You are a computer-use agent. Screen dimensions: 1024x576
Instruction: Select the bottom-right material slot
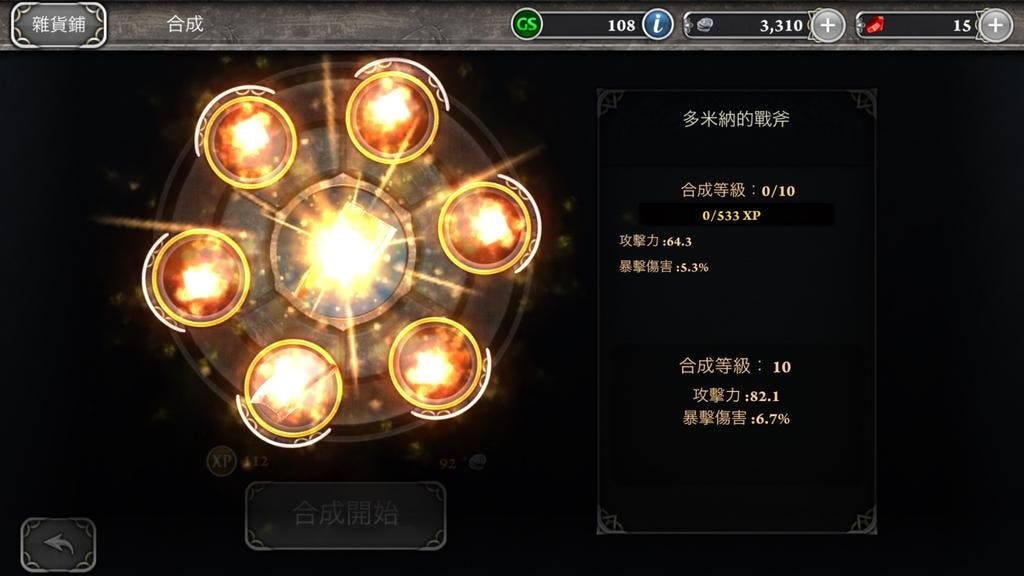[435, 363]
